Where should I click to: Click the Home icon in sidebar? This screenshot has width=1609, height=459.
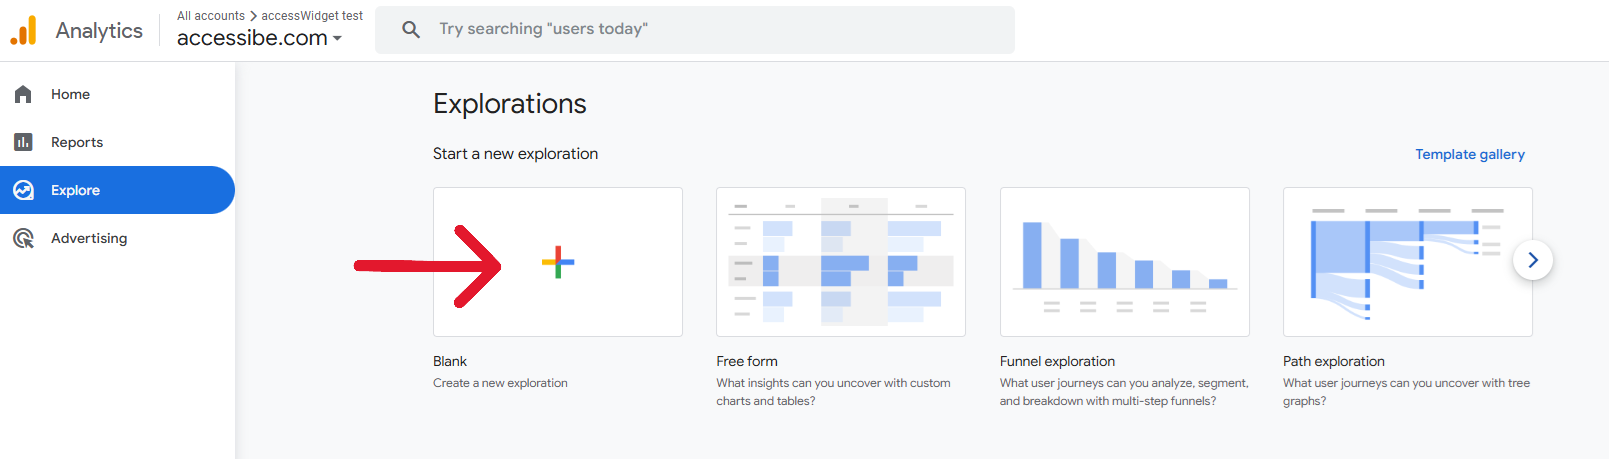click(x=23, y=94)
